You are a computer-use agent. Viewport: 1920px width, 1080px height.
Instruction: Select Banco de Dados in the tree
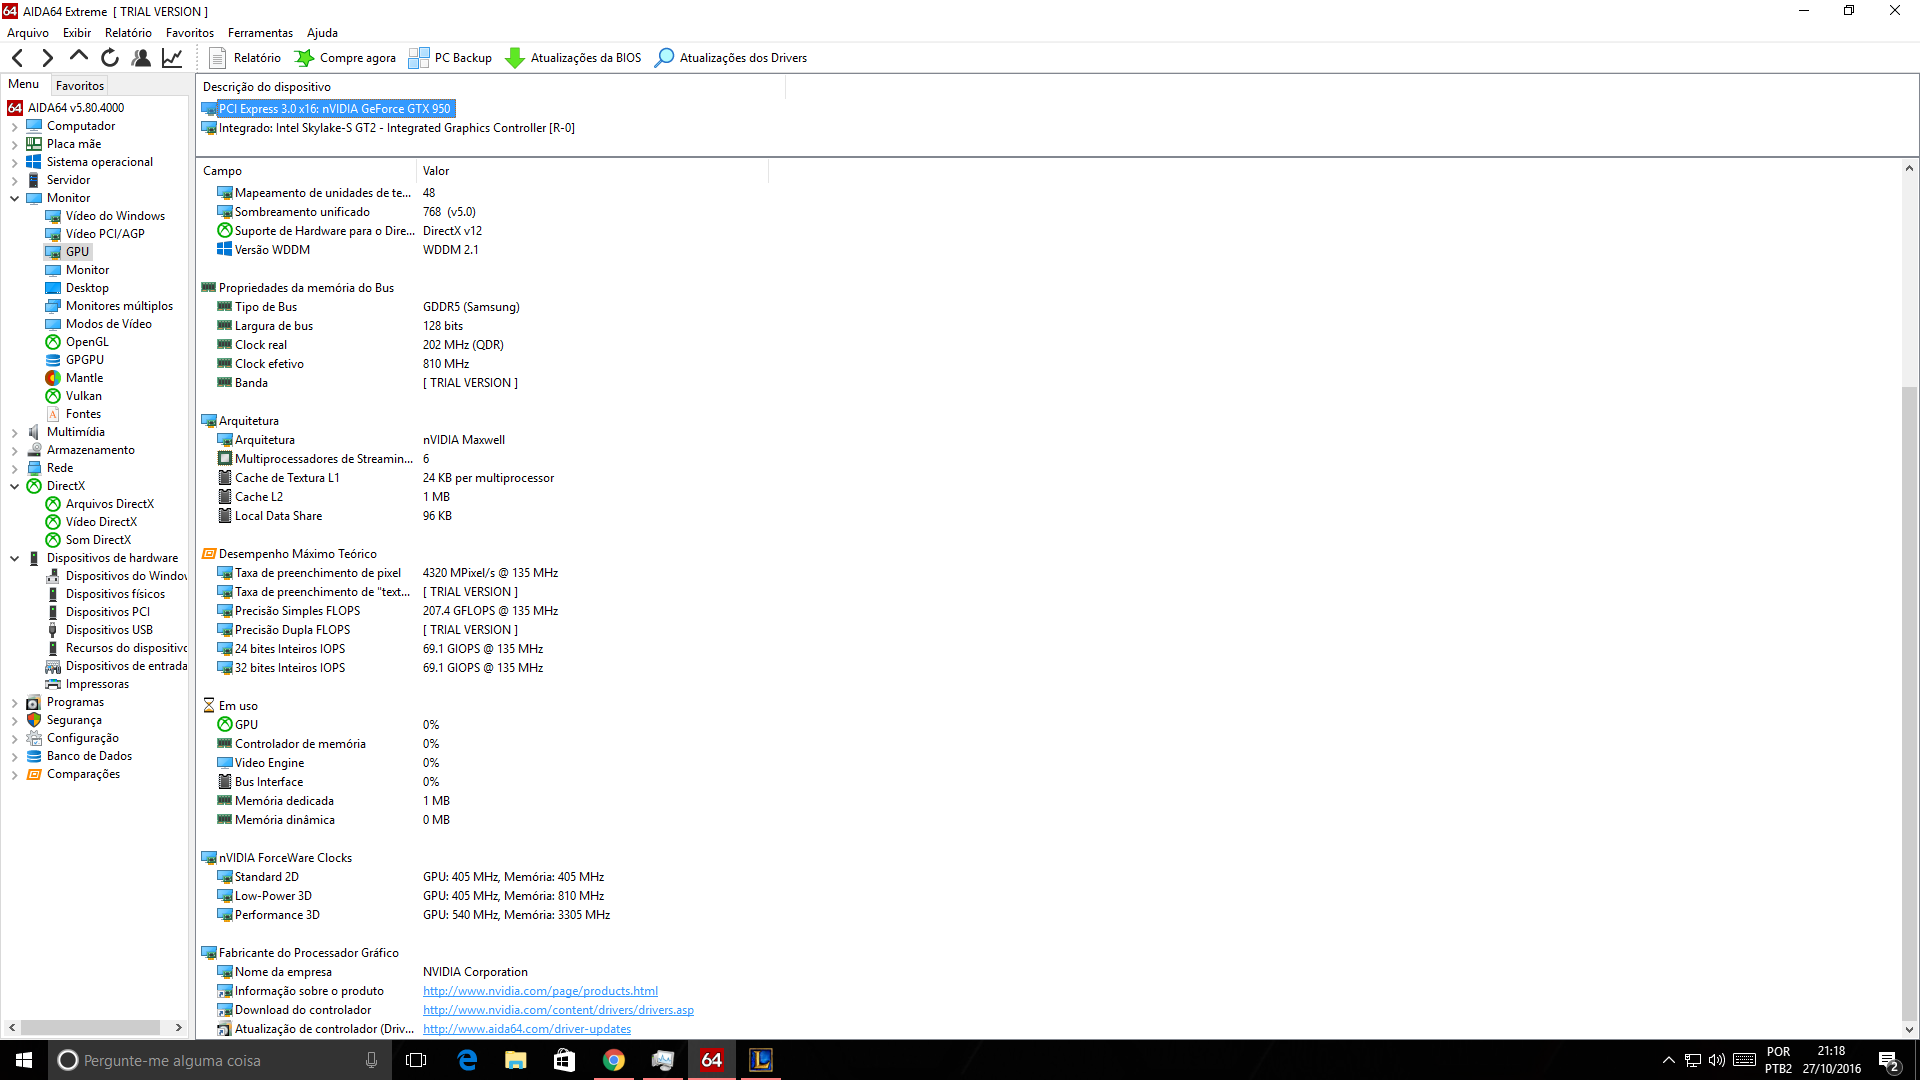coord(89,756)
